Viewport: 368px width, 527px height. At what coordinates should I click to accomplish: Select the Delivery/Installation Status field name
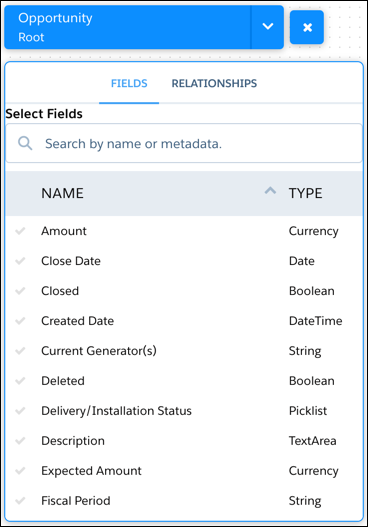coord(116,411)
